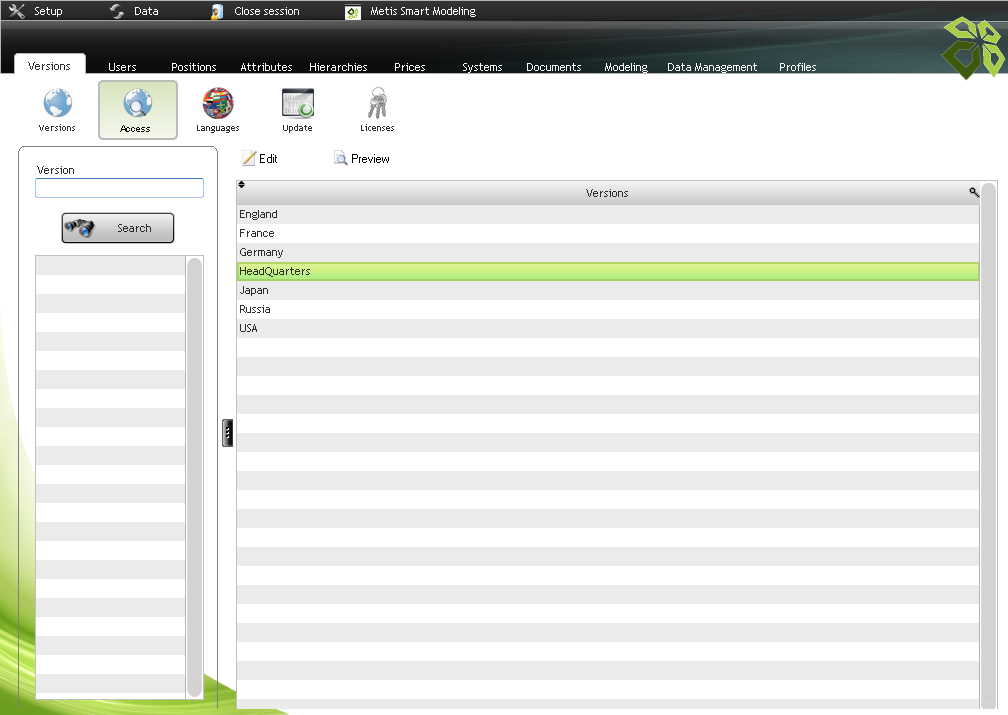This screenshot has height=715, width=1008.
Task: Open Languages flag globe icon
Action: (217, 104)
